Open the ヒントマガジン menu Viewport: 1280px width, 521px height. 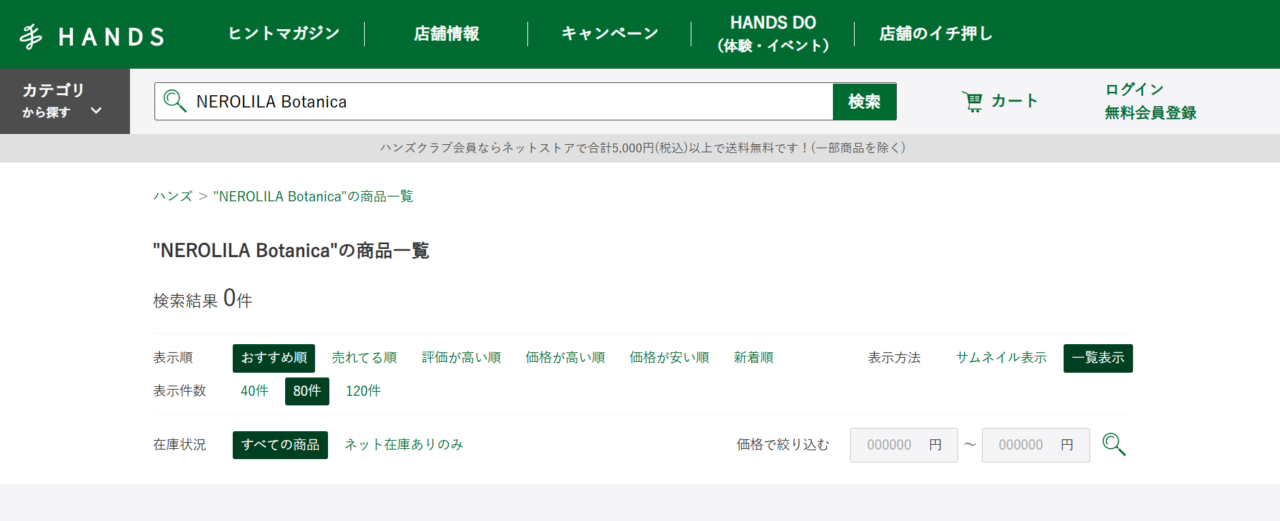[x=284, y=34]
